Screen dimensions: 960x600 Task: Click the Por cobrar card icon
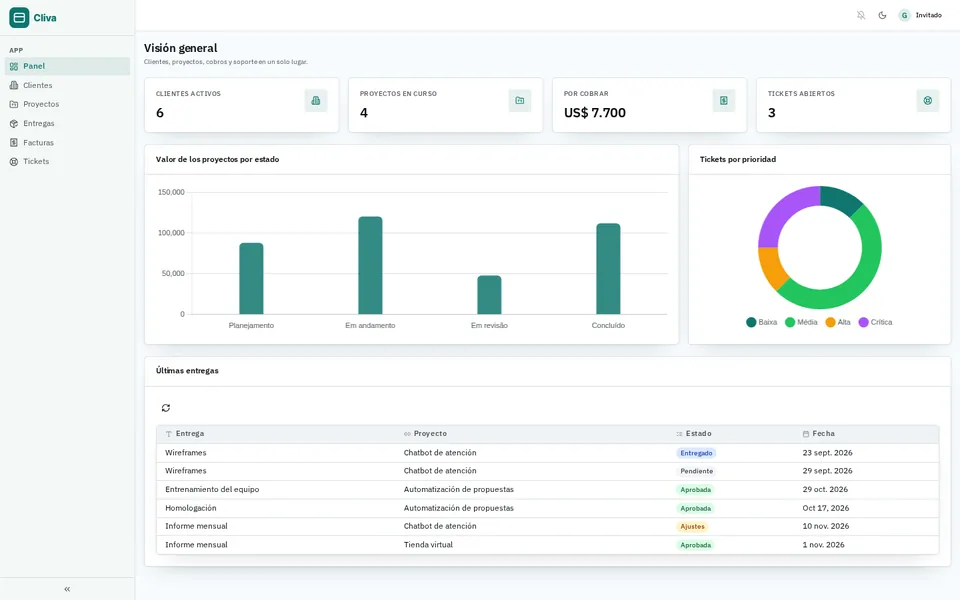pyautogui.click(x=724, y=100)
